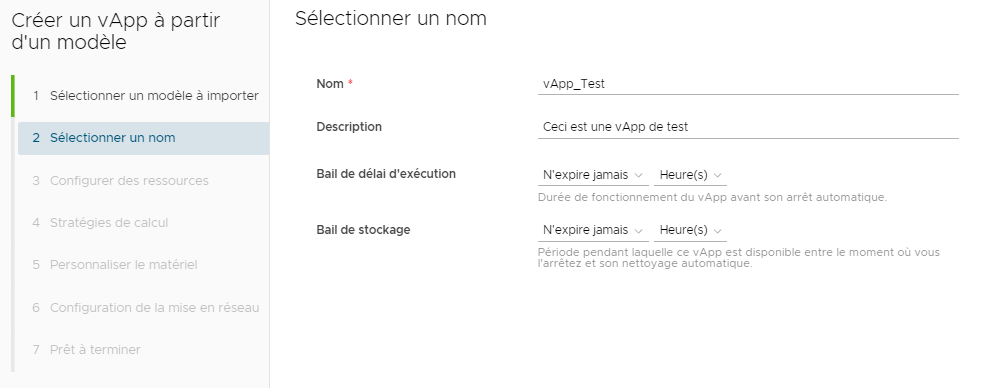Click the Bail de stockage label
Screen dimensions: 989x388
[363, 230]
